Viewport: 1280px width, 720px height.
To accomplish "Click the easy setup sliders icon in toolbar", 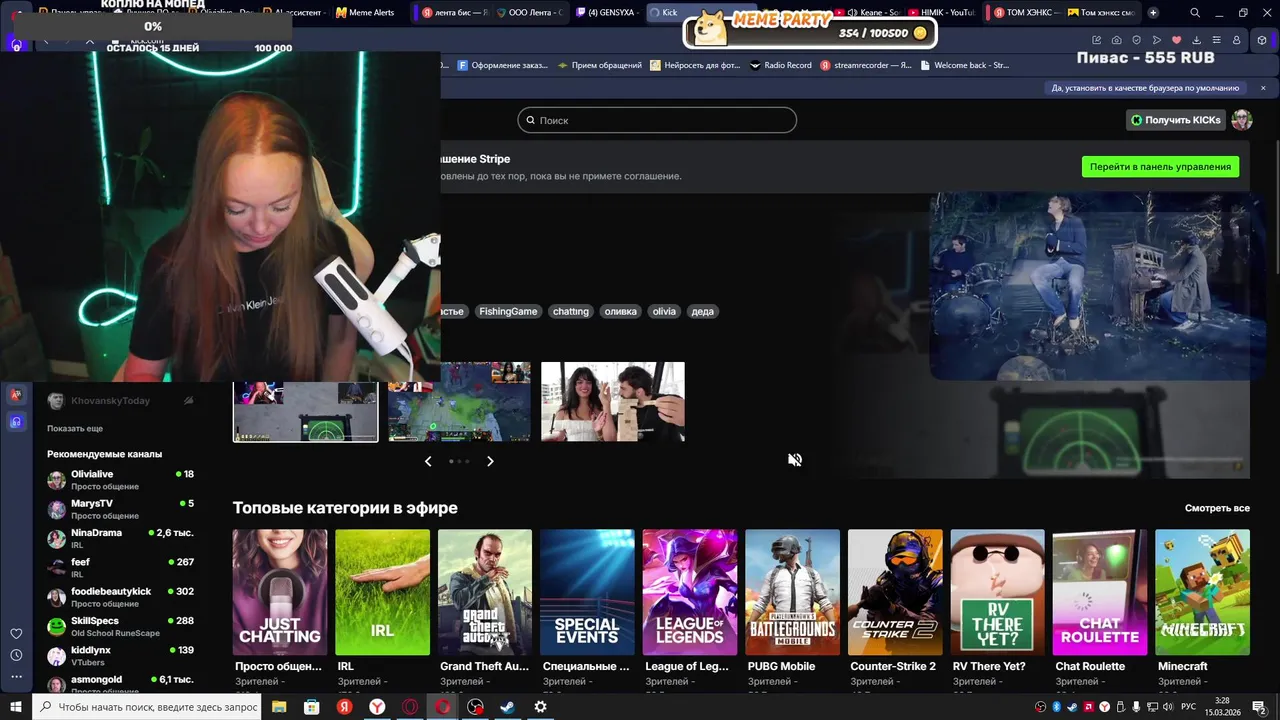I will [1216, 40].
